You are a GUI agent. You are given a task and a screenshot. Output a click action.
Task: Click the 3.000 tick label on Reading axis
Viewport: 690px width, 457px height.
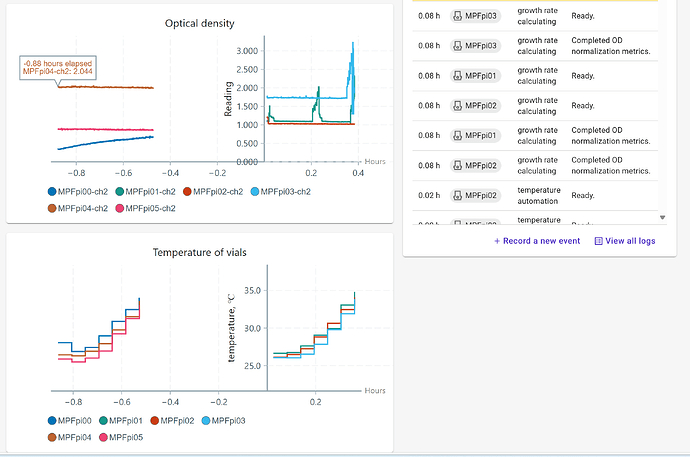(247, 51)
